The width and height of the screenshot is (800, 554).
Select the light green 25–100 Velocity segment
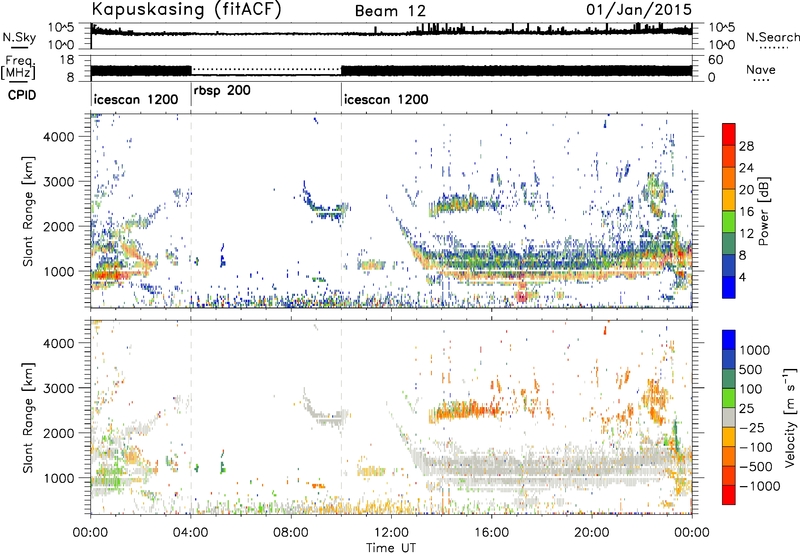[729, 398]
